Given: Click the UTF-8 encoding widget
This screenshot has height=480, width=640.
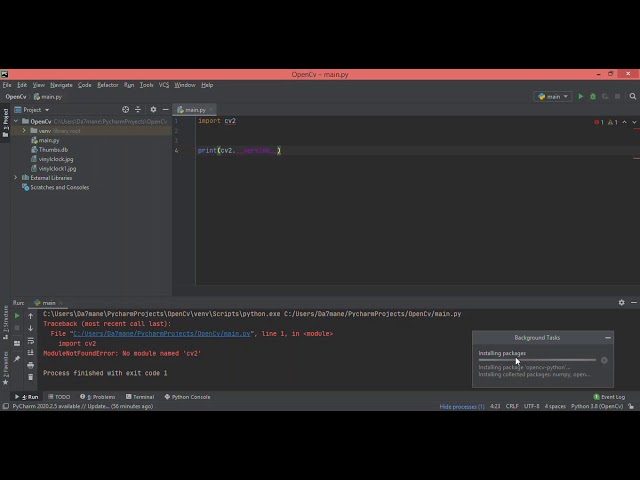Looking at the screenshot, I should [531, 407].
